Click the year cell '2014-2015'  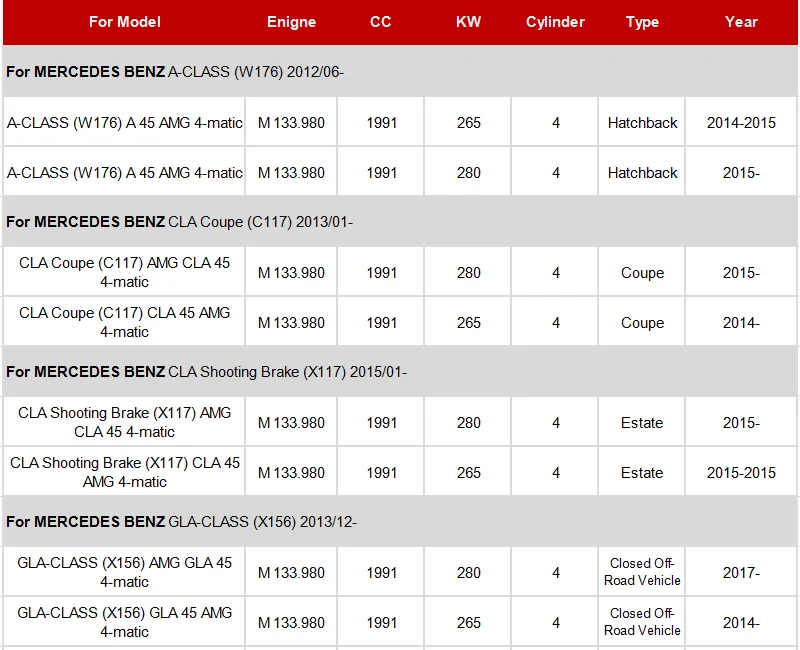pyautogui.click(x=741, y=122)
